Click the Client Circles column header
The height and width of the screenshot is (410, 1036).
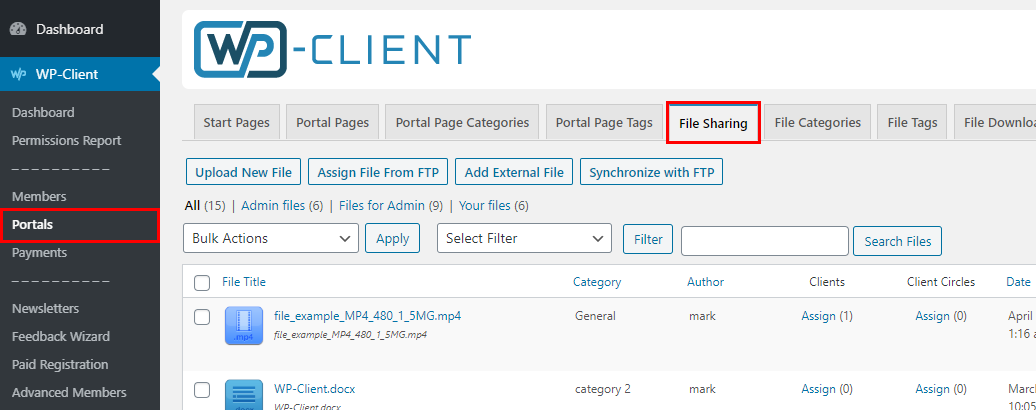pos(941,282)
